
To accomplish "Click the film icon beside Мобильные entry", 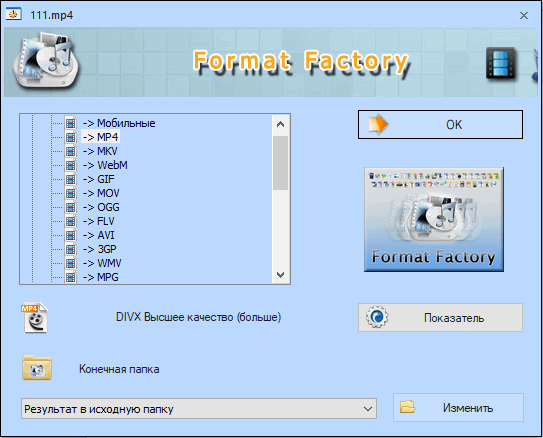I will (x=70, y=123).
